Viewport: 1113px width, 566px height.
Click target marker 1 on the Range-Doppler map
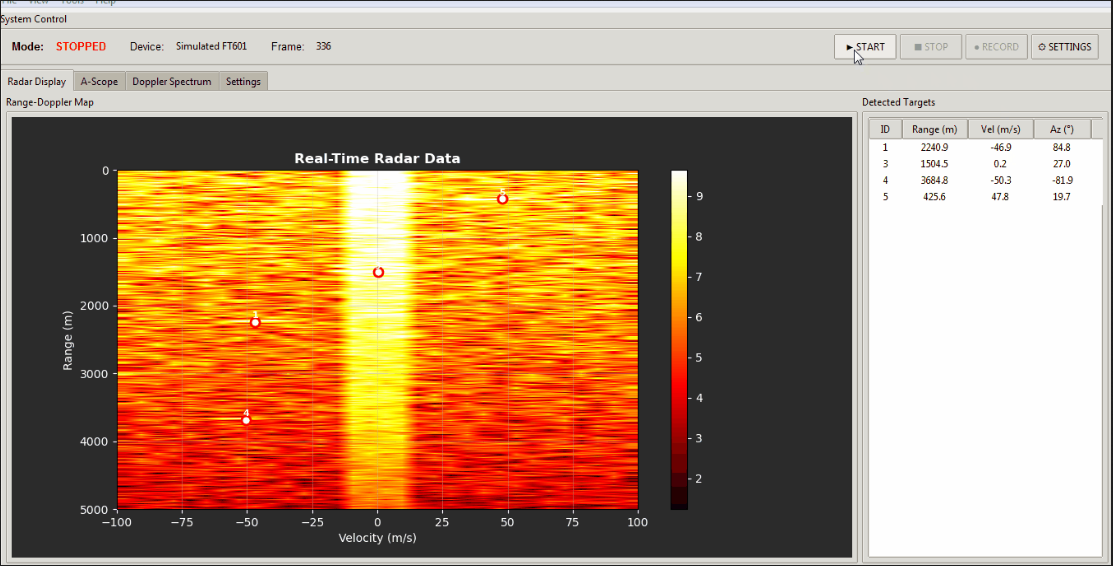pos(255,322)
